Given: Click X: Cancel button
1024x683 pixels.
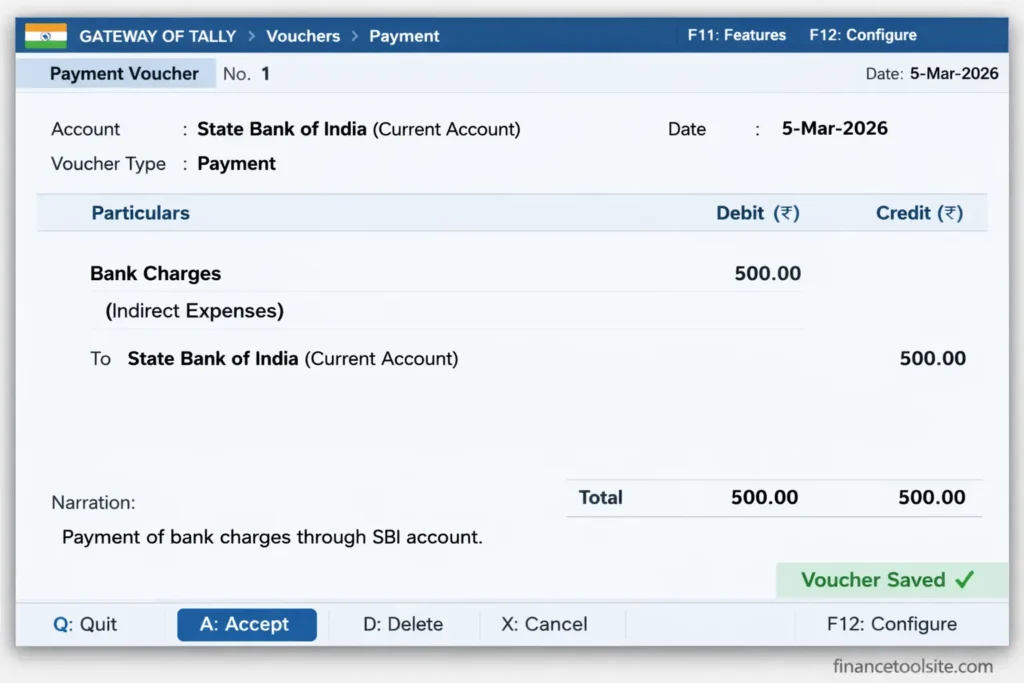Looking at the screenshot, I should pos(544,624).
